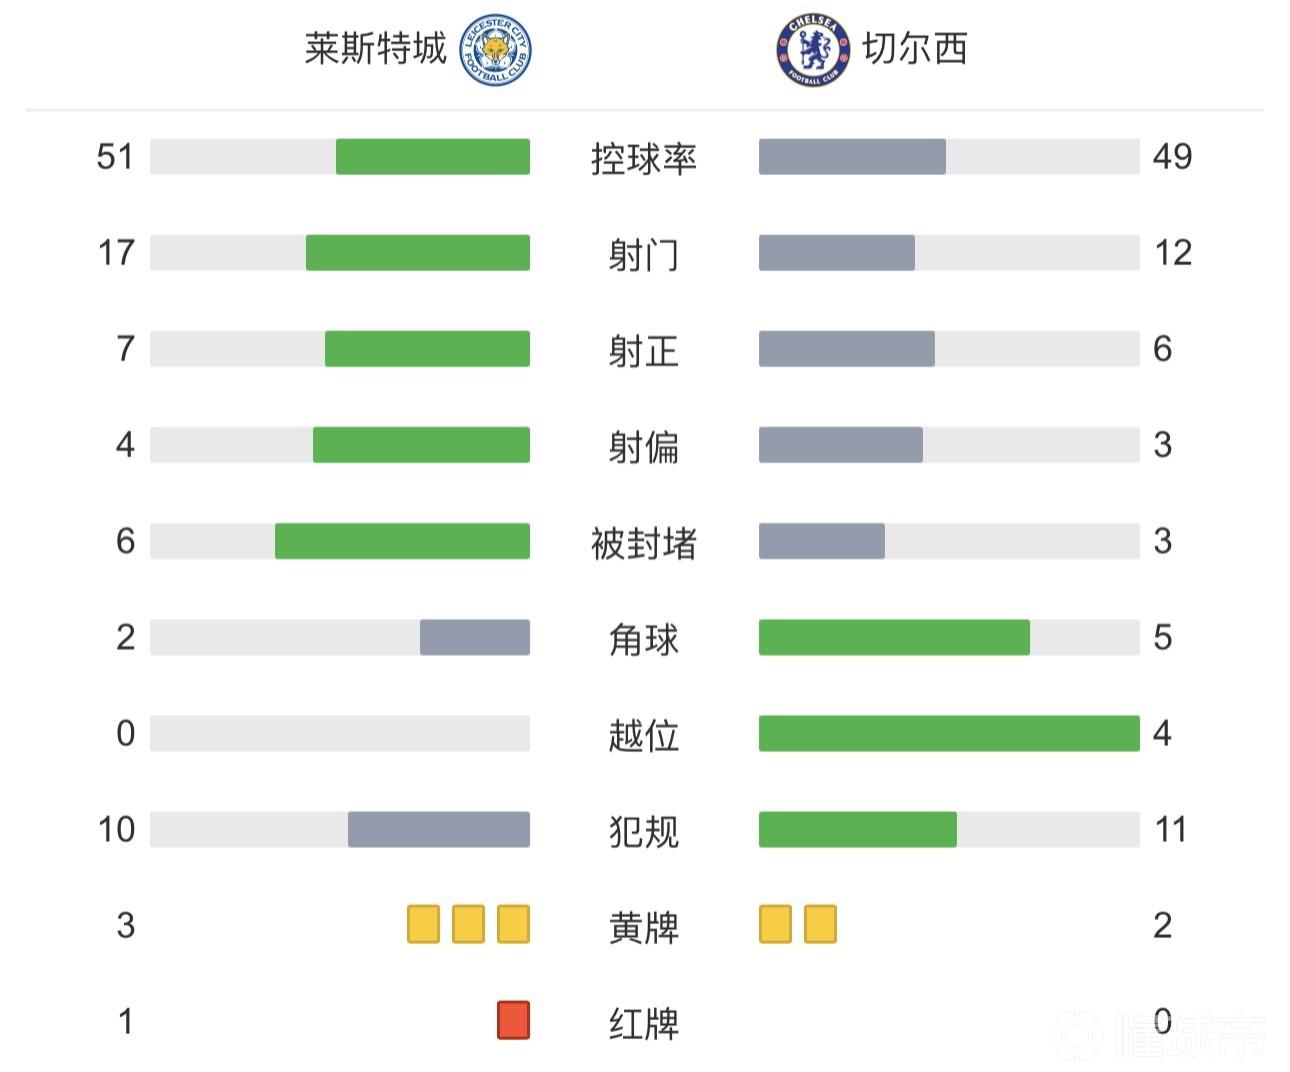This screenshot has width=1290, height=1072.
Task: Click Leicester's green possession bar
Action: [x=432, y=157]
